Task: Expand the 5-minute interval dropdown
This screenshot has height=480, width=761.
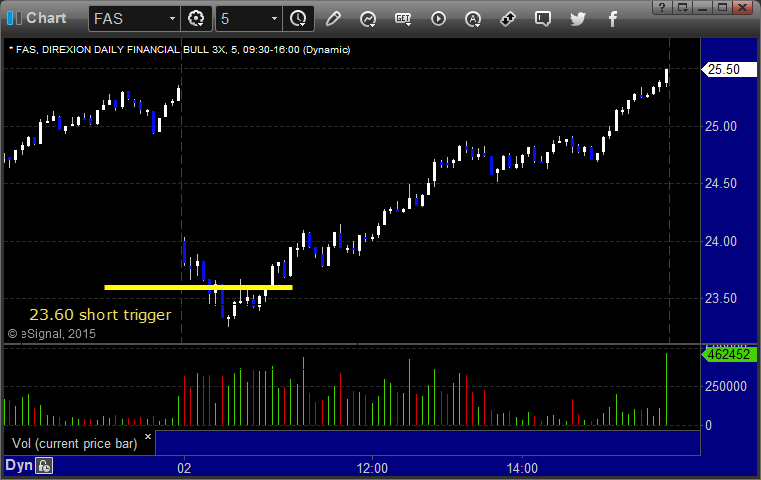Action: (274, 19)
